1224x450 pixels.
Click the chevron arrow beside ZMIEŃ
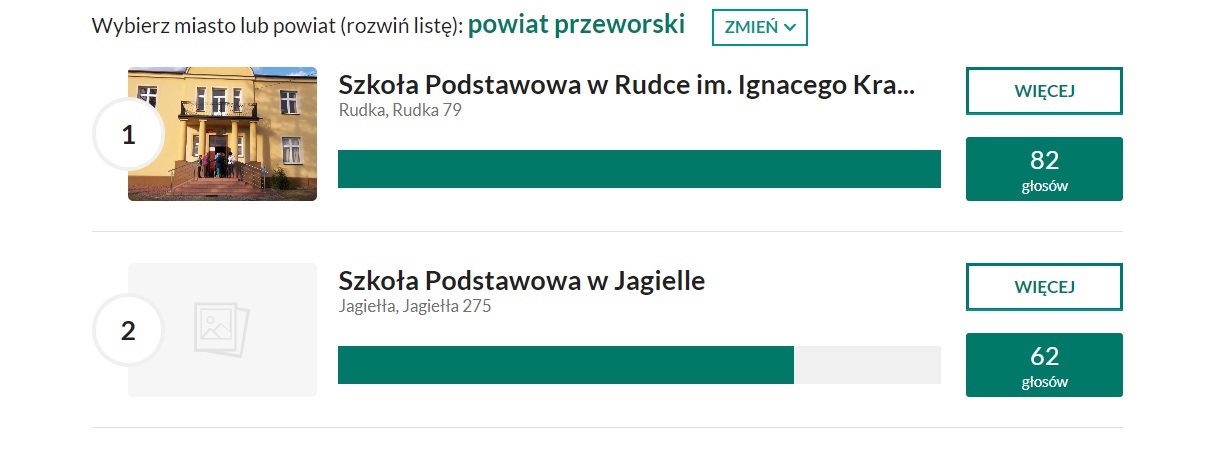(x=790, y=28)
